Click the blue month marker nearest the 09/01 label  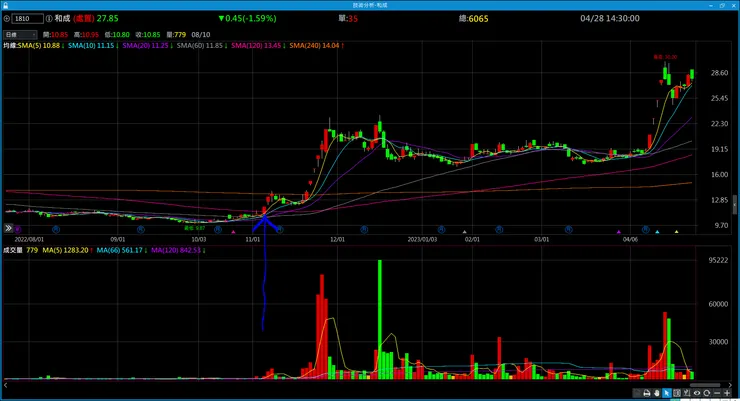[x=141, y=230]
